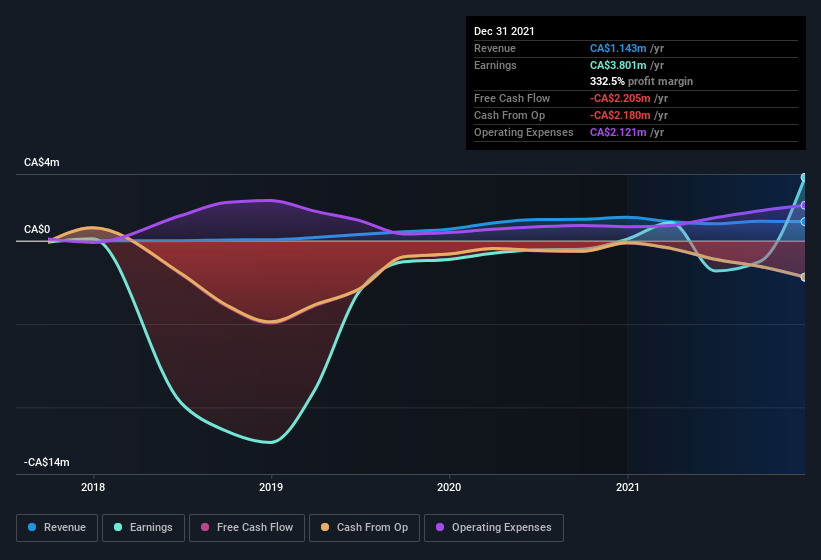Select the 2020 x-axis label
Screen dimensions: 821x560
coord(449,487)
